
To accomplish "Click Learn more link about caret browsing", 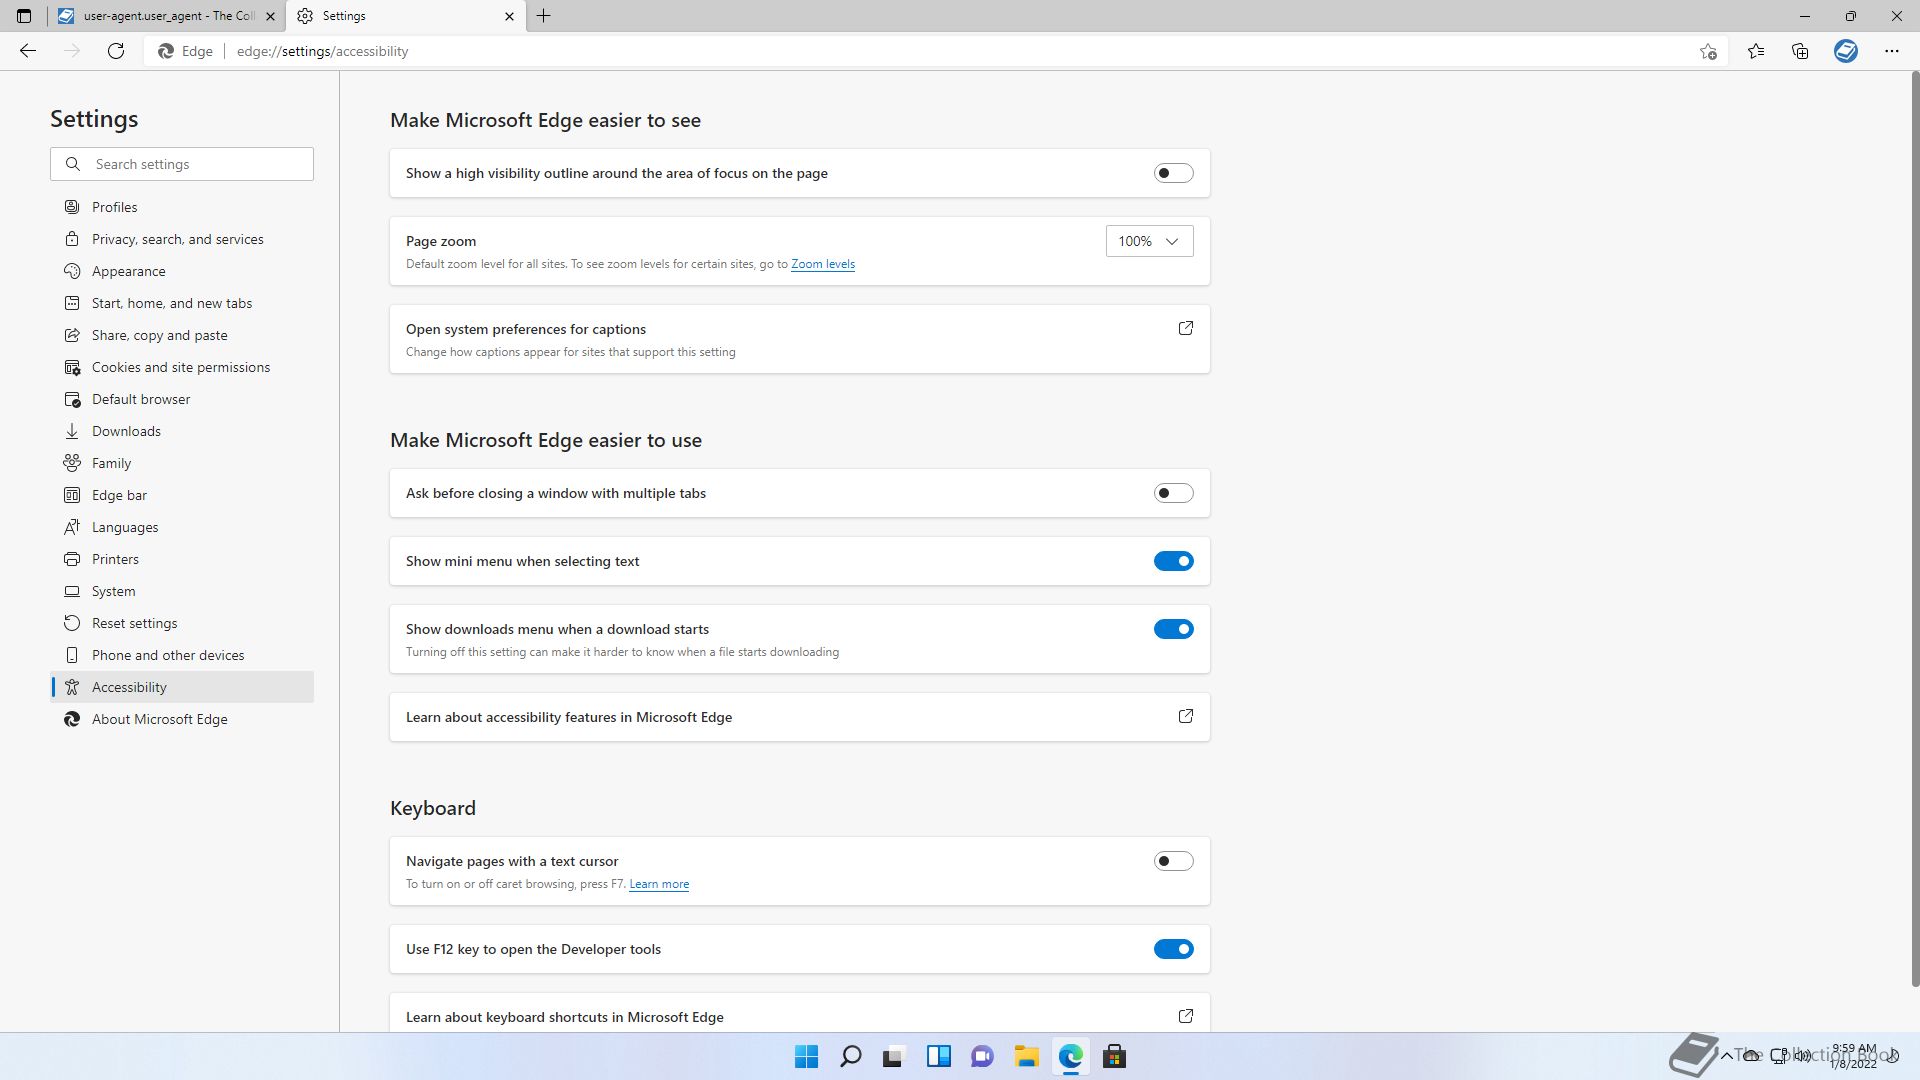I will click(x=659, y=884).
